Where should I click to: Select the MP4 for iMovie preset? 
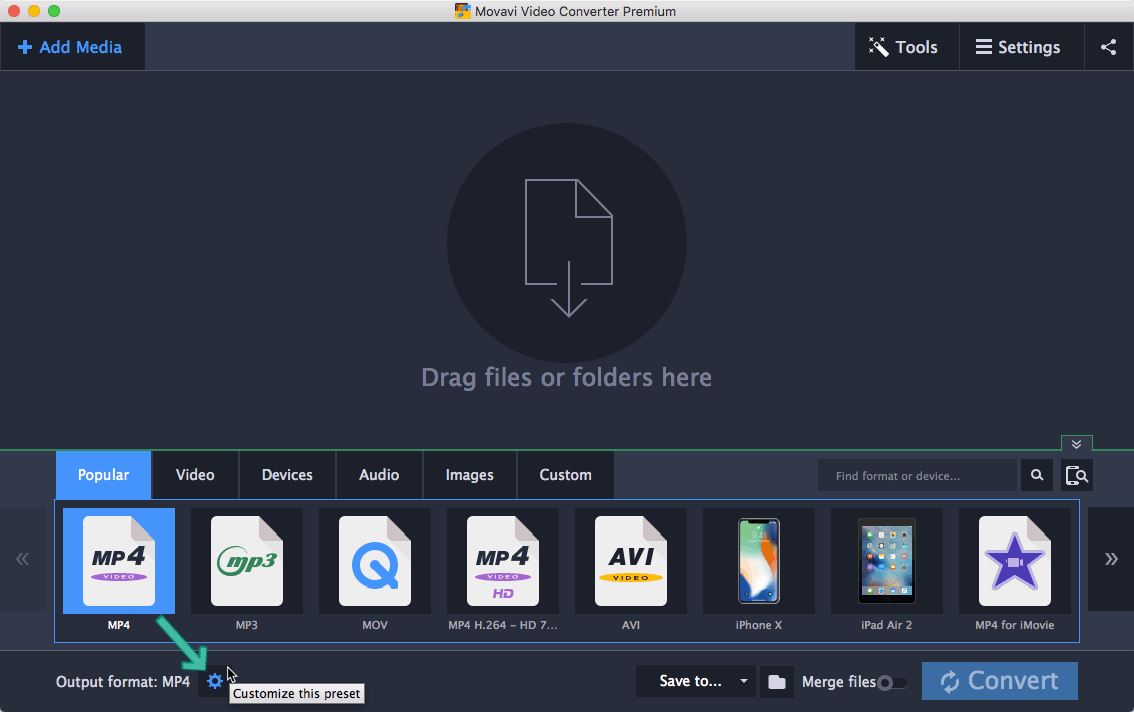(x=1015, y=561)
